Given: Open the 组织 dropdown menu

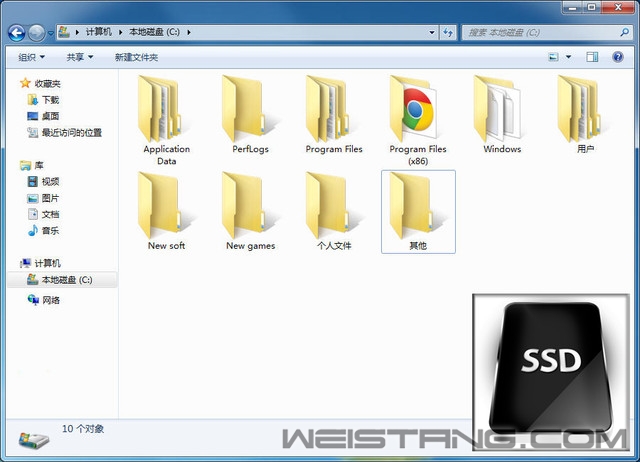Looking at the screenshot, I should coord(32,58).
